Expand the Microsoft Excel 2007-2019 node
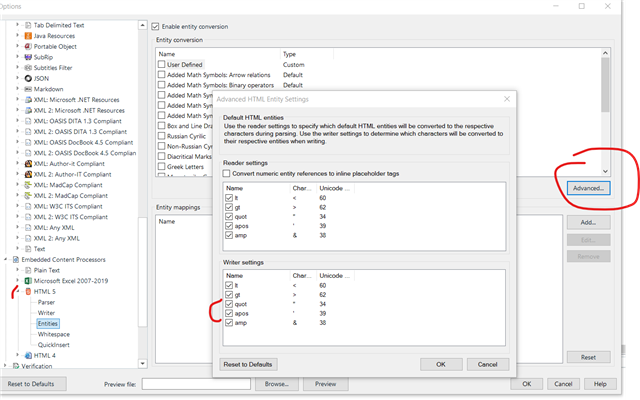640x400 pixels. click(x=18, y=280)
